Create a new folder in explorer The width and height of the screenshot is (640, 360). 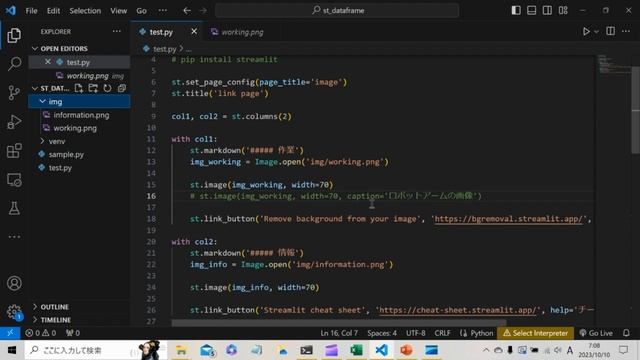pyautogui.click(x=93, y=88)
